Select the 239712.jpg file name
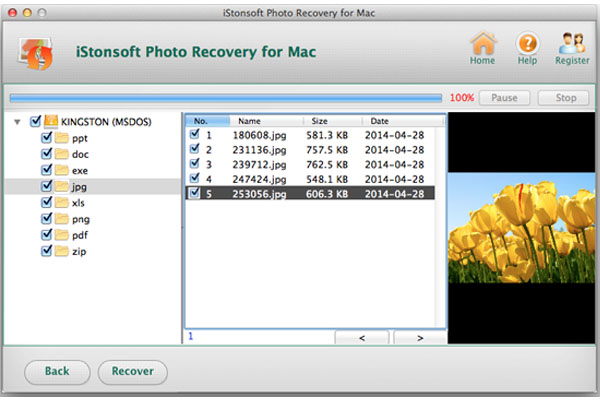The width and height of the screenshot is (600, 403). tap(259, 165)
